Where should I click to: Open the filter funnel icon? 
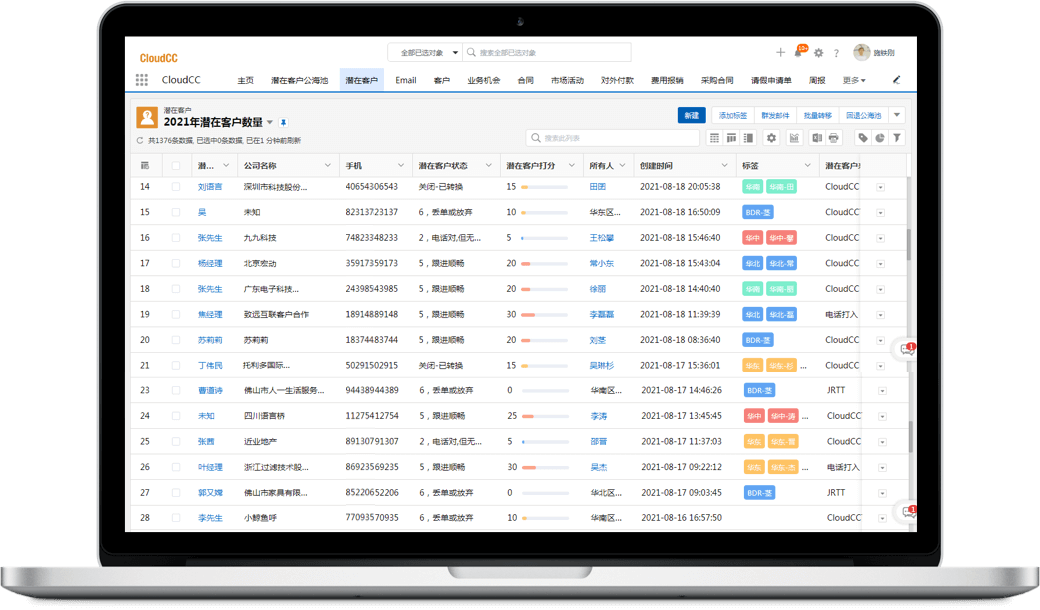pyautogui.click(x=897, y=138)
